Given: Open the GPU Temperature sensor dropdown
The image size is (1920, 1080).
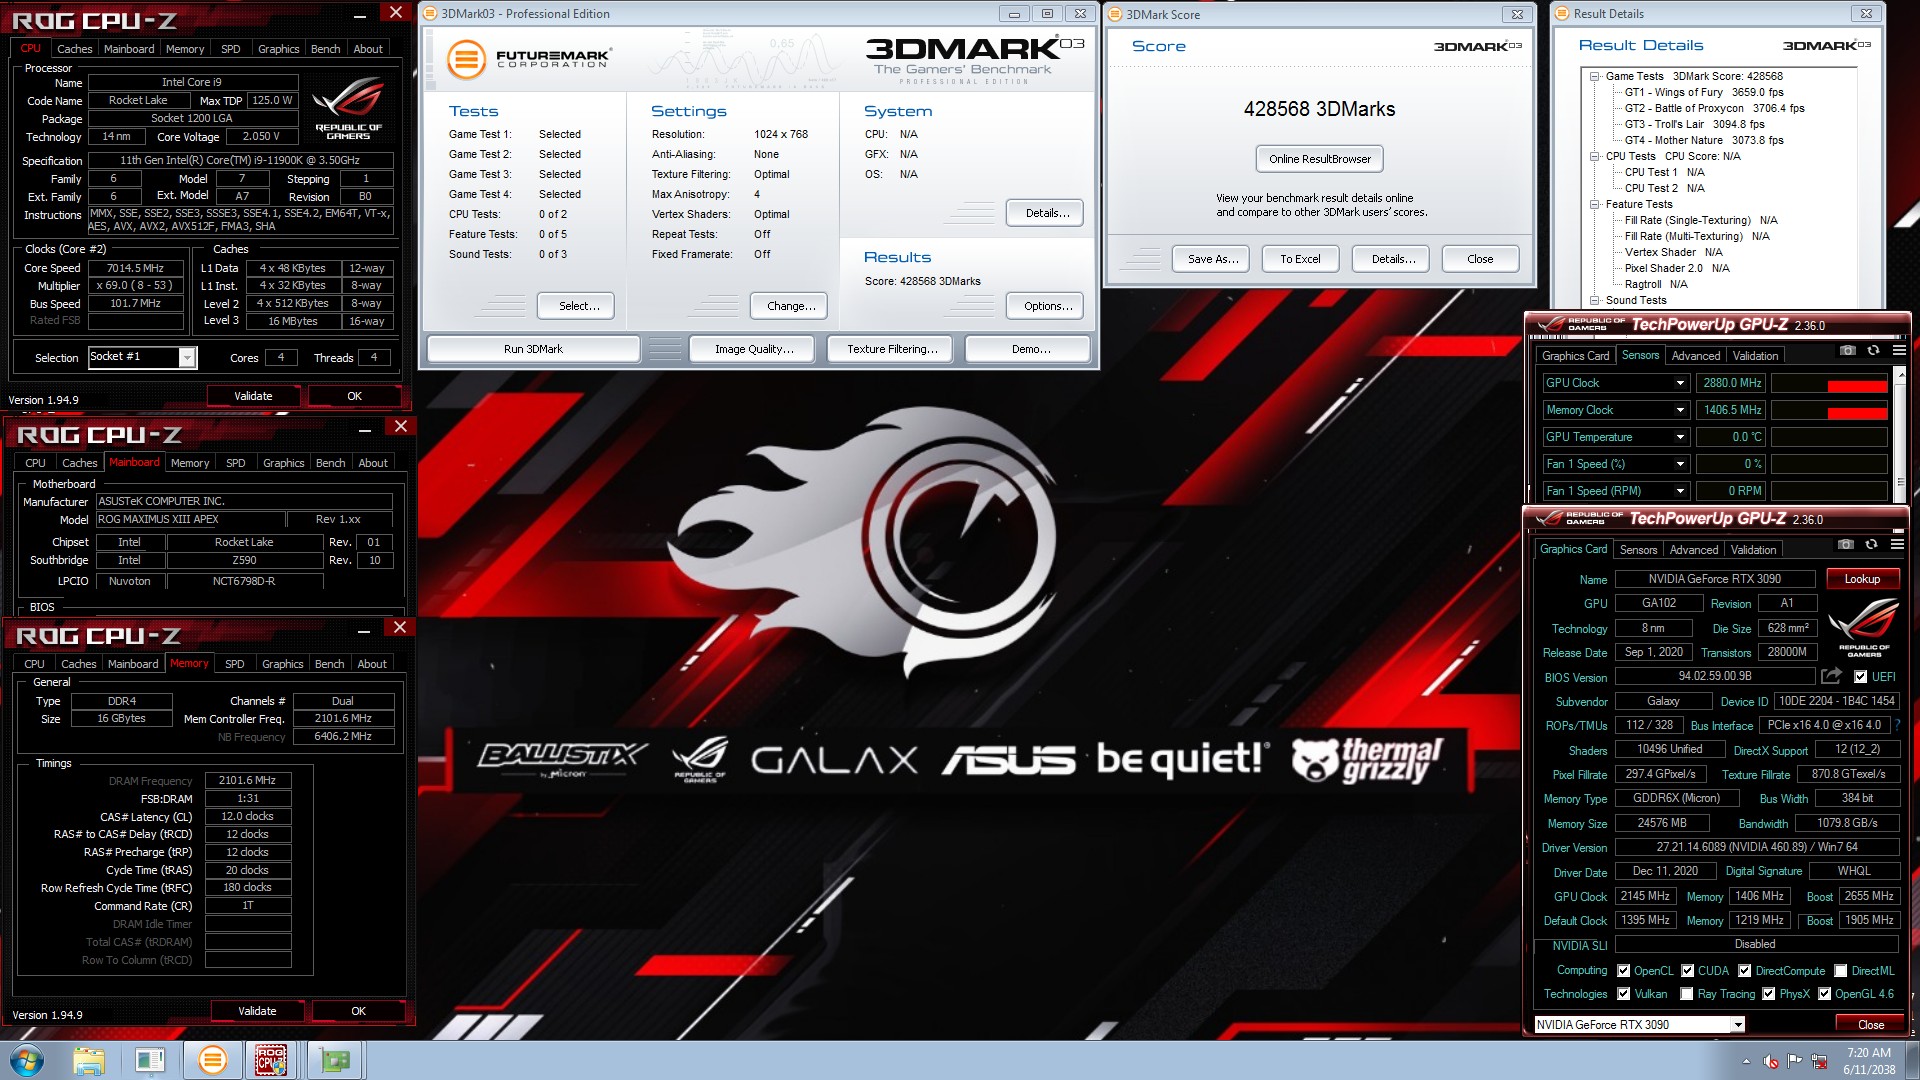Looking at the screenshot, I should click(x=1680, y=437).
